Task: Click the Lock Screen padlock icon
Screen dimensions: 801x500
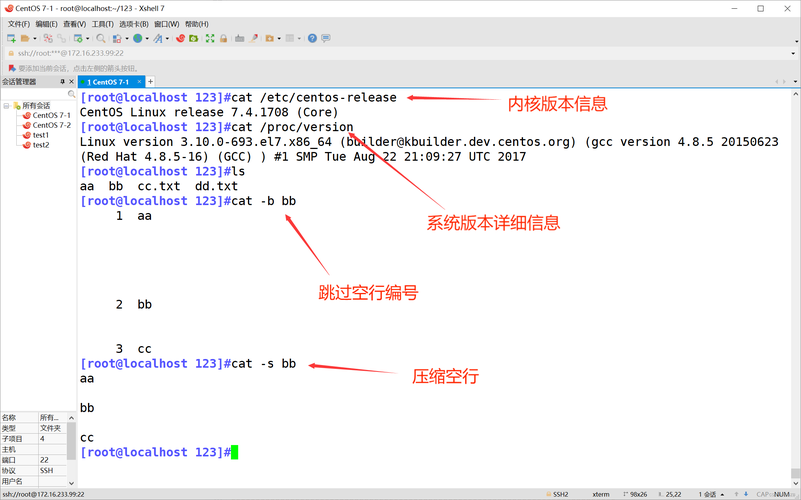Action: click(x=223, y=38)
